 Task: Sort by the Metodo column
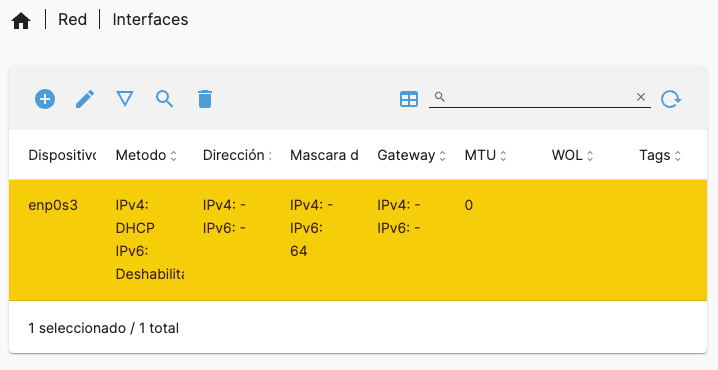pos(146,155)
